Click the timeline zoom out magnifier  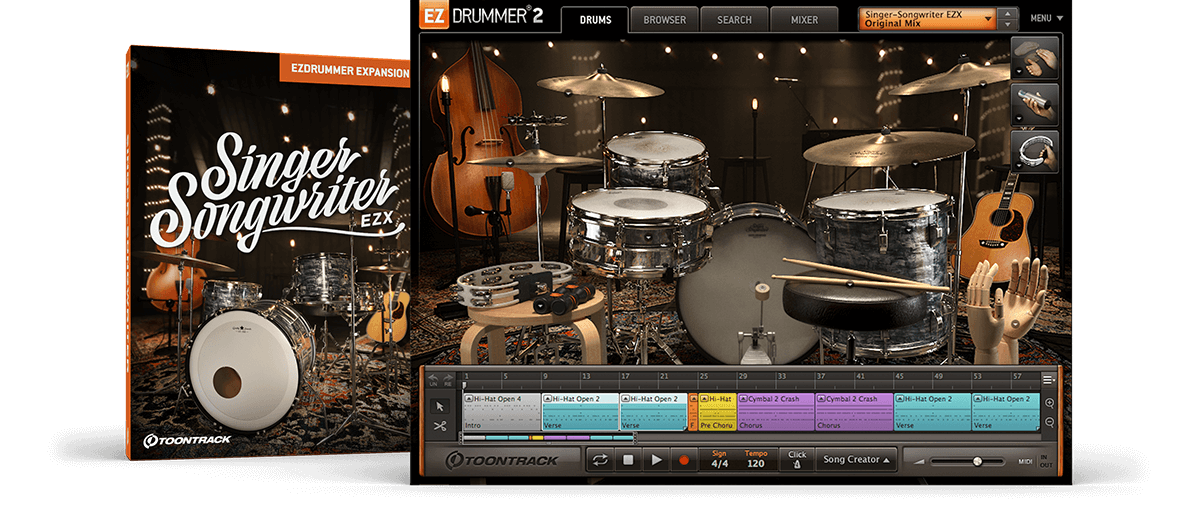1049,422
